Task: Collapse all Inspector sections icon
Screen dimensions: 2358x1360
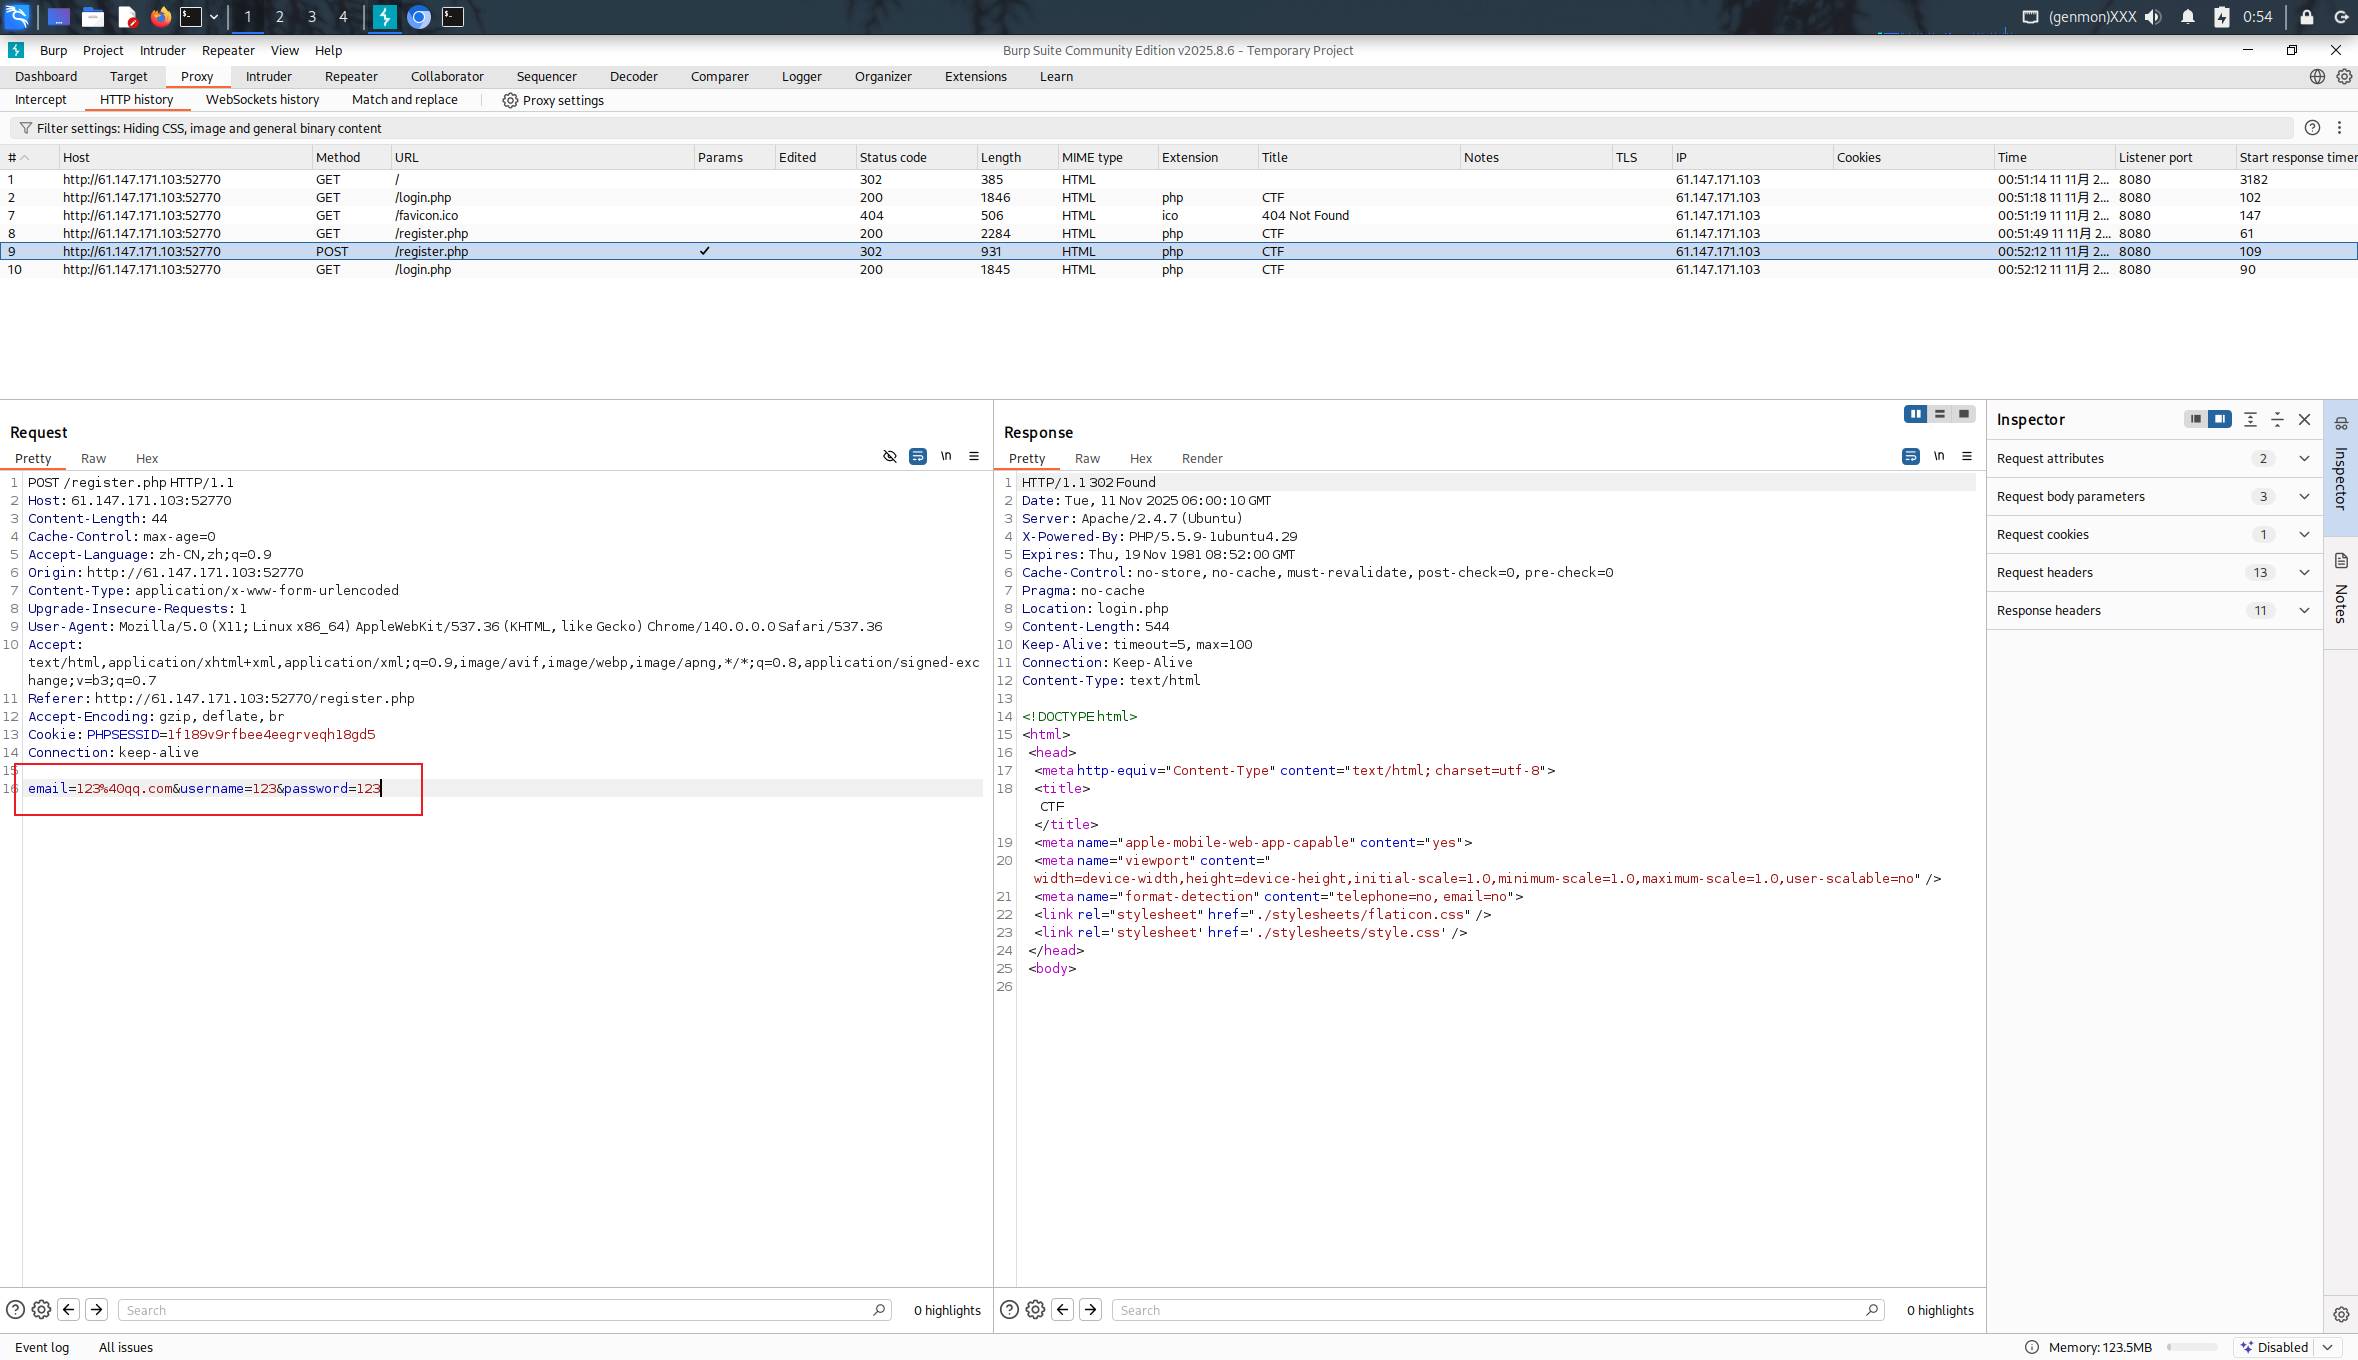Action: pyautogui.click(x=2277, y=420)
